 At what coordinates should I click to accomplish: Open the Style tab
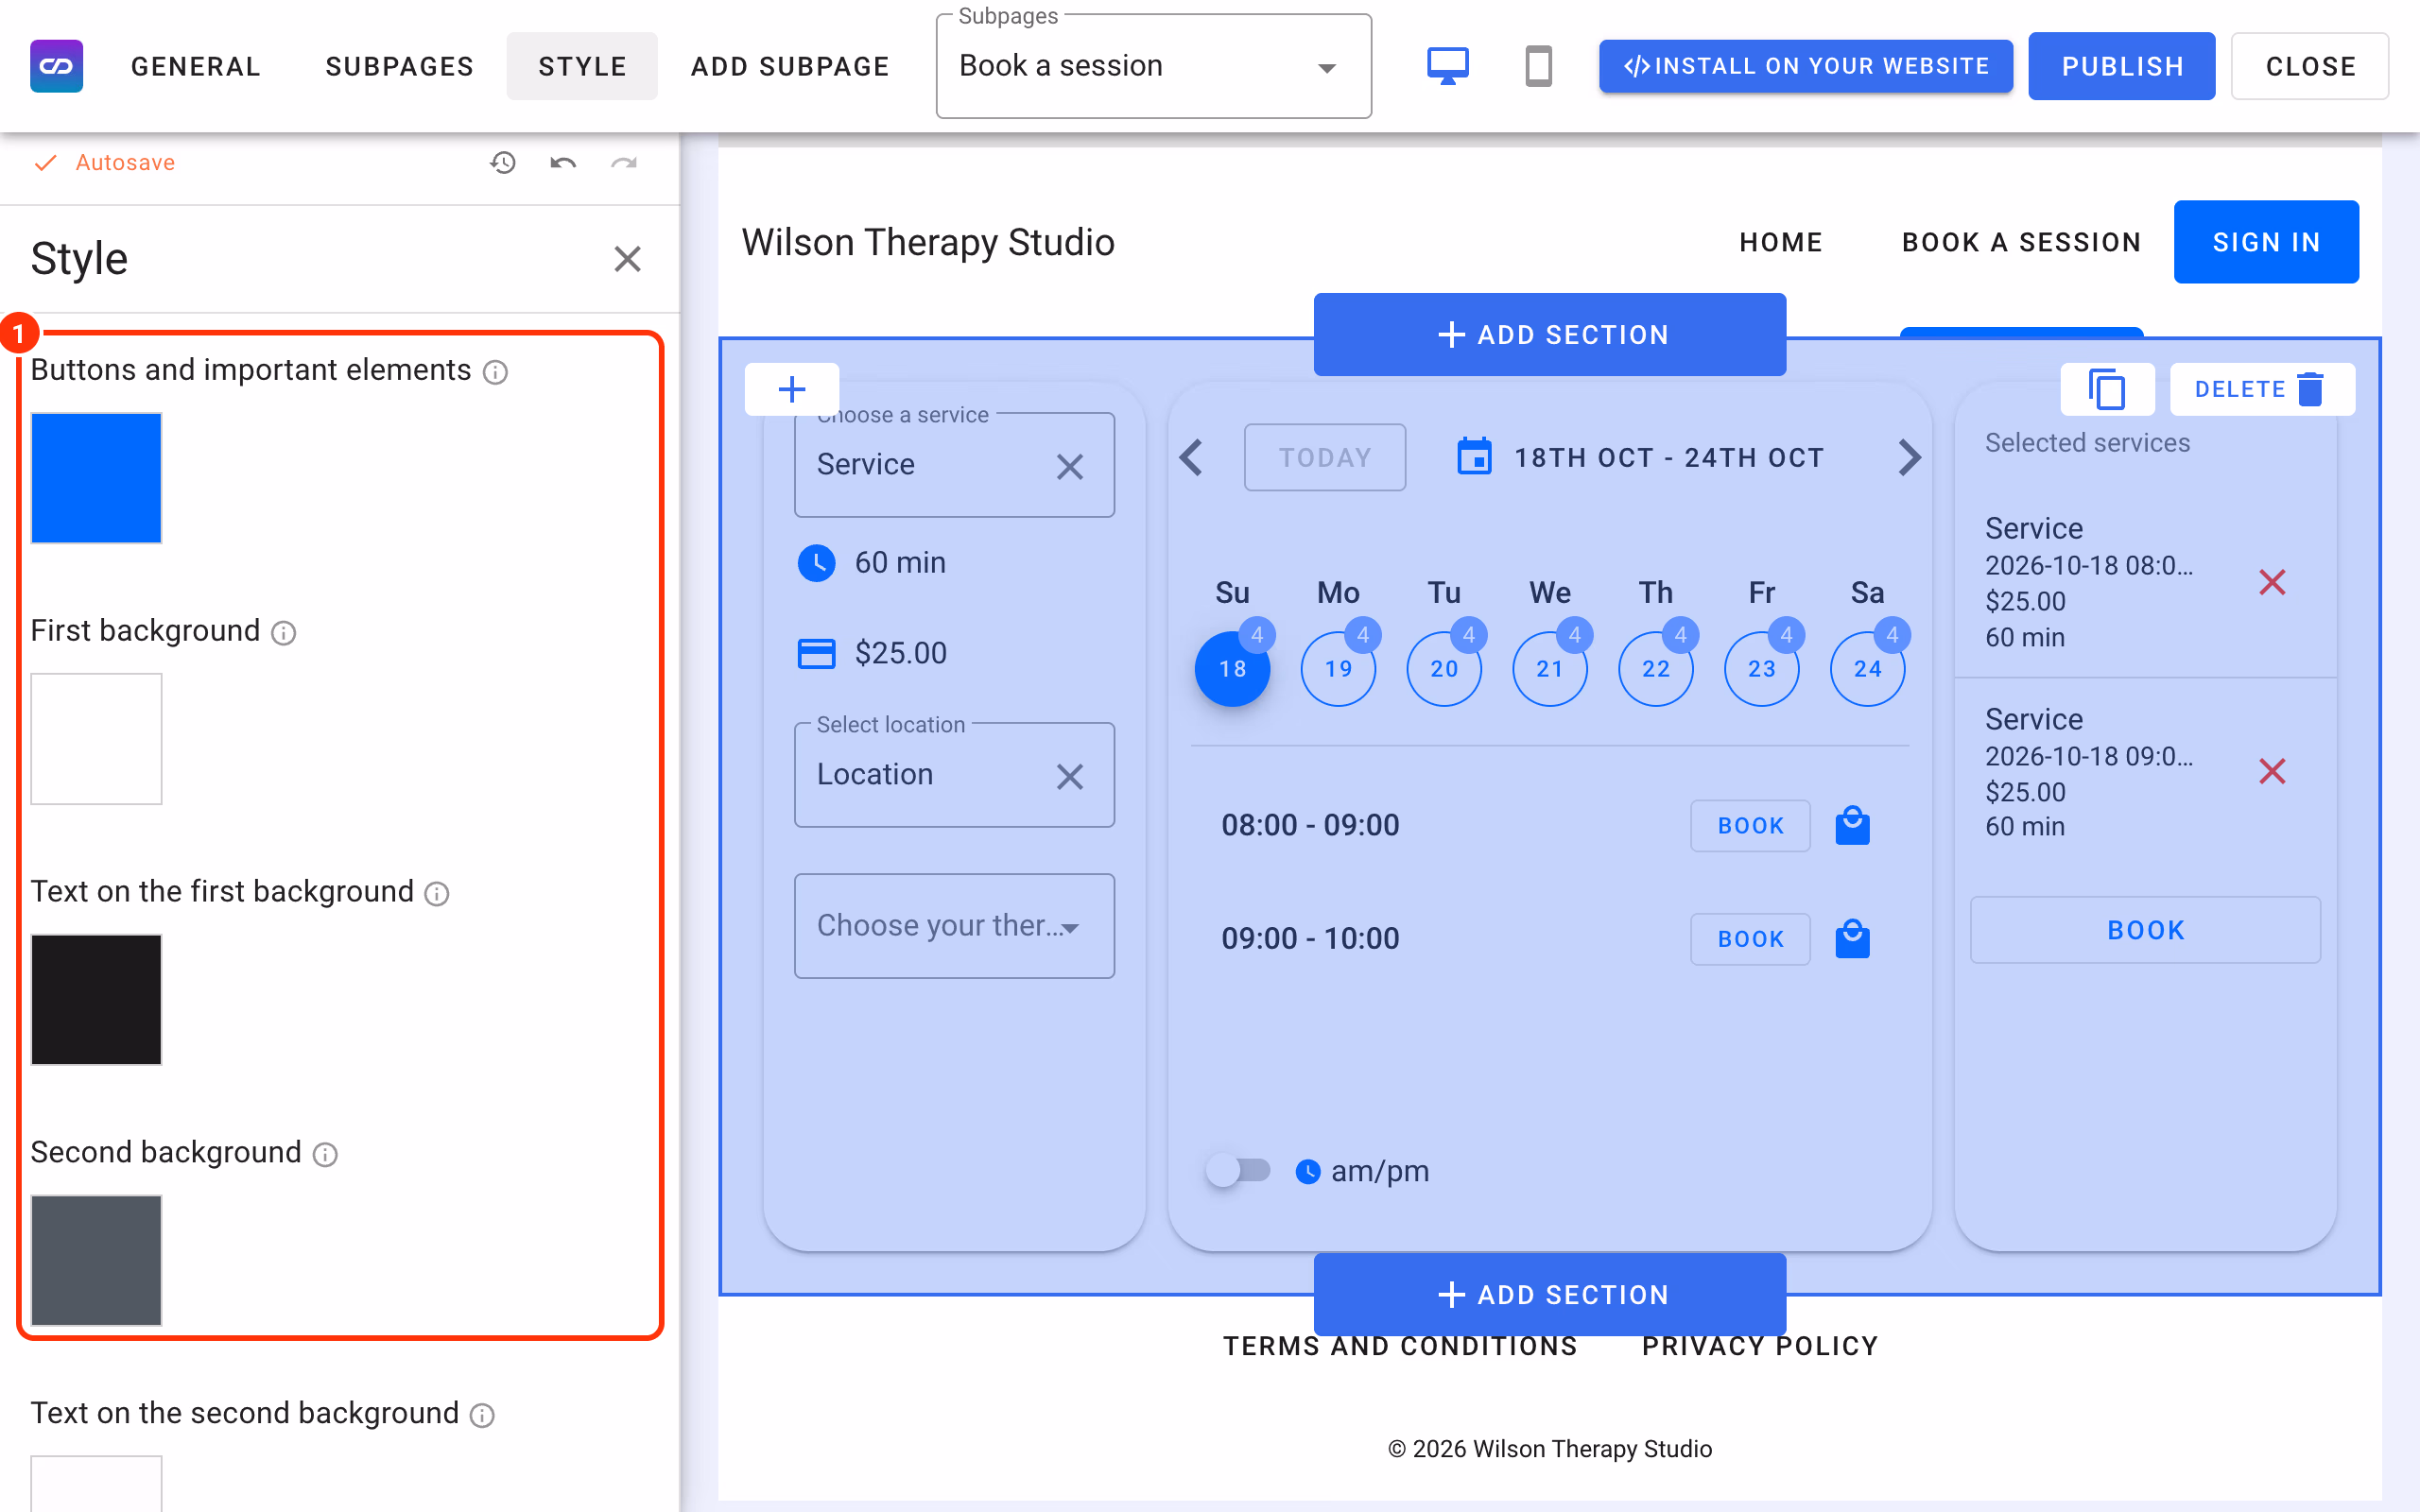[582, 66]
